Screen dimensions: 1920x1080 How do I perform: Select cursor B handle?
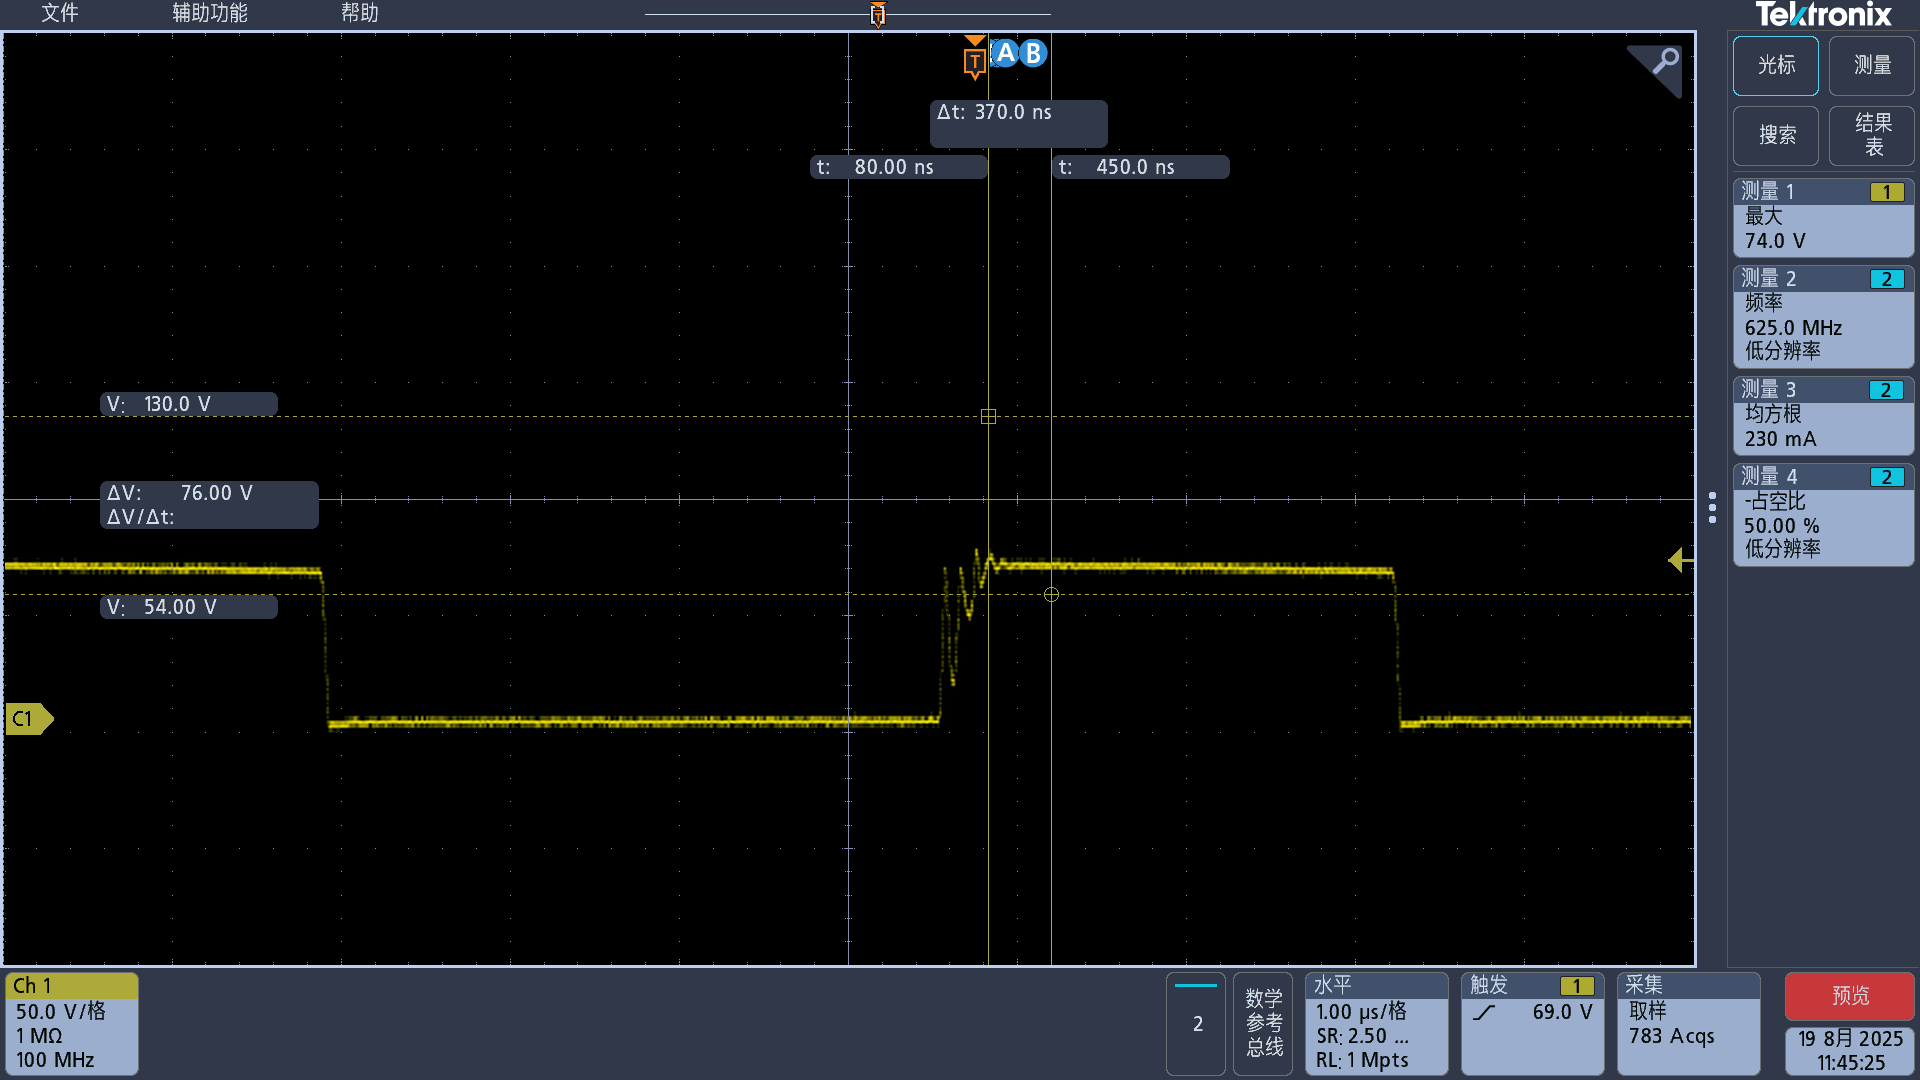[1034, 53]
